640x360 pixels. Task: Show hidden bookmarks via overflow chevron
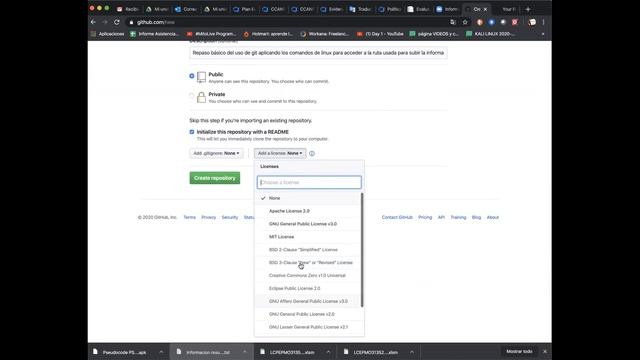coord(543,34)
